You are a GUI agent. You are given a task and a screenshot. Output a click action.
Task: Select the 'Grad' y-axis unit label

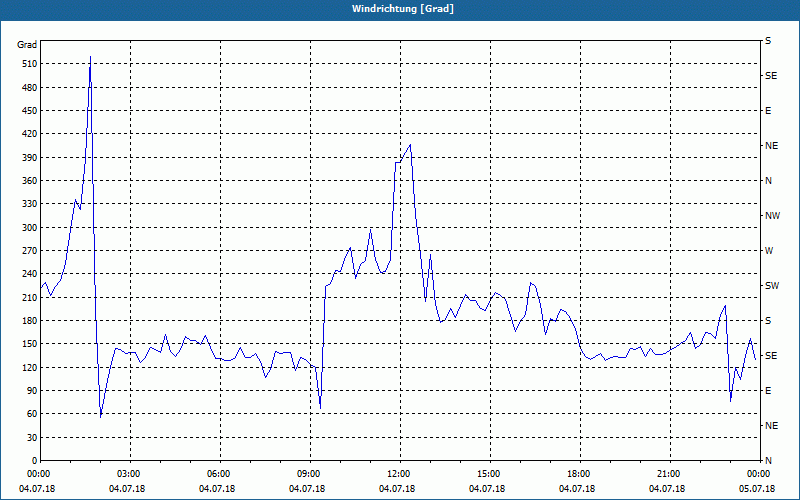click(27, 45)
